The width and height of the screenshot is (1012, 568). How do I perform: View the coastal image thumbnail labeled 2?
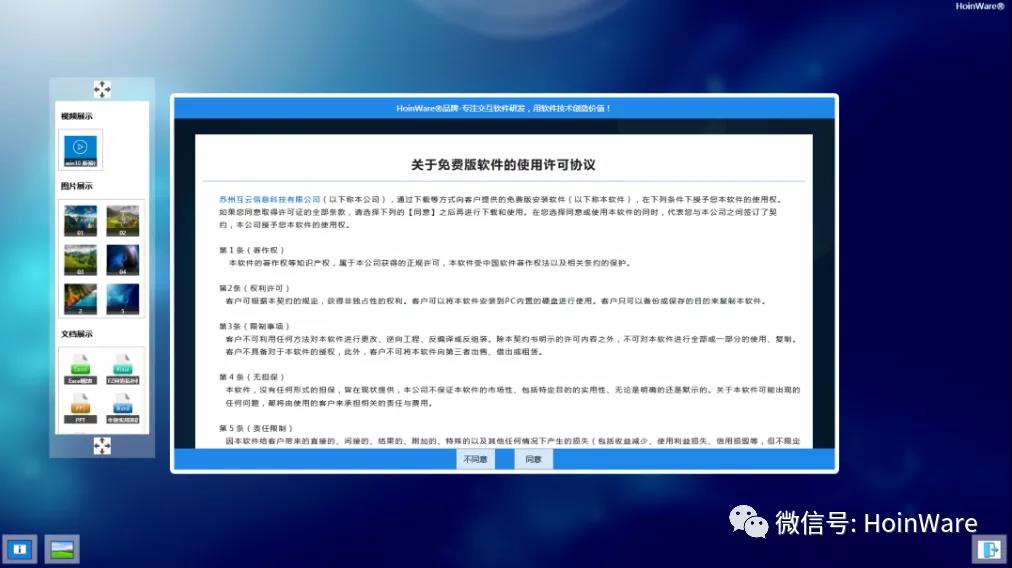click(x=81, y=299)
